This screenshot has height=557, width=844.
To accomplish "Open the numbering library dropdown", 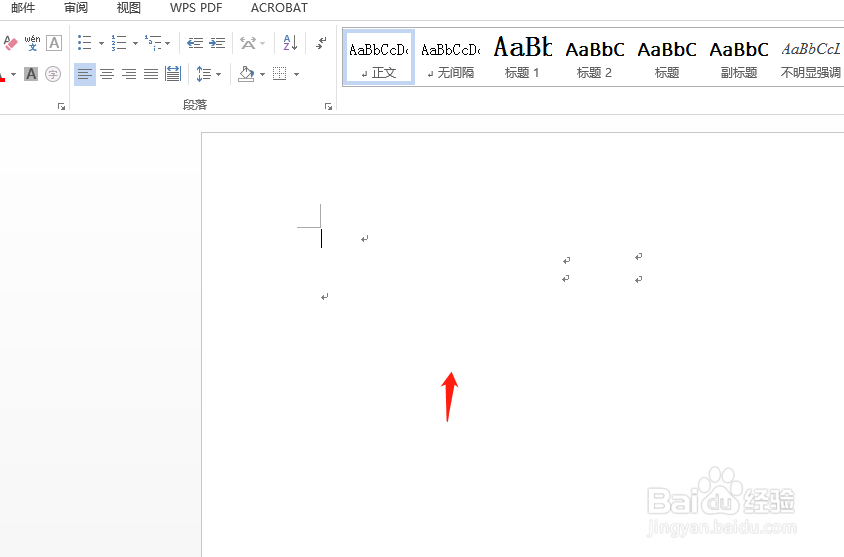I will (x=135, y=43).
